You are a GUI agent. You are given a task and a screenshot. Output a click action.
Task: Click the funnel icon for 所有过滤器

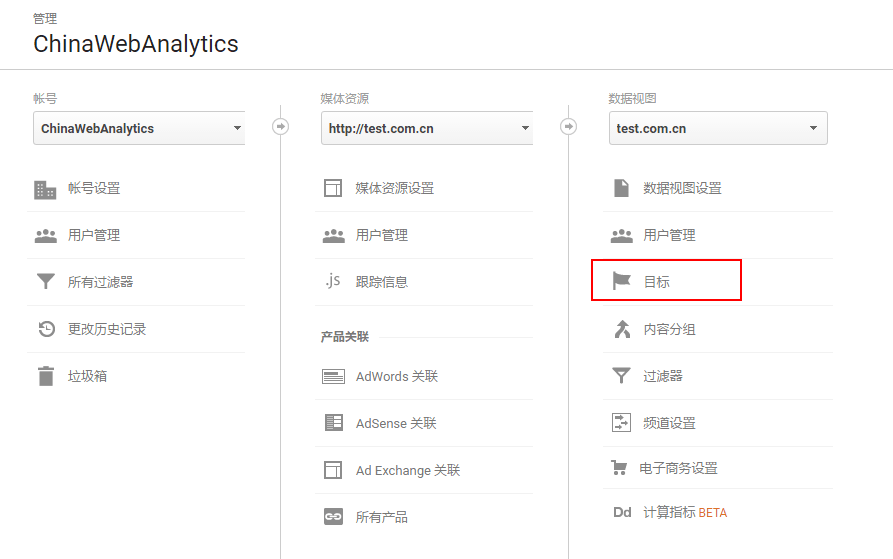[45, 282]
